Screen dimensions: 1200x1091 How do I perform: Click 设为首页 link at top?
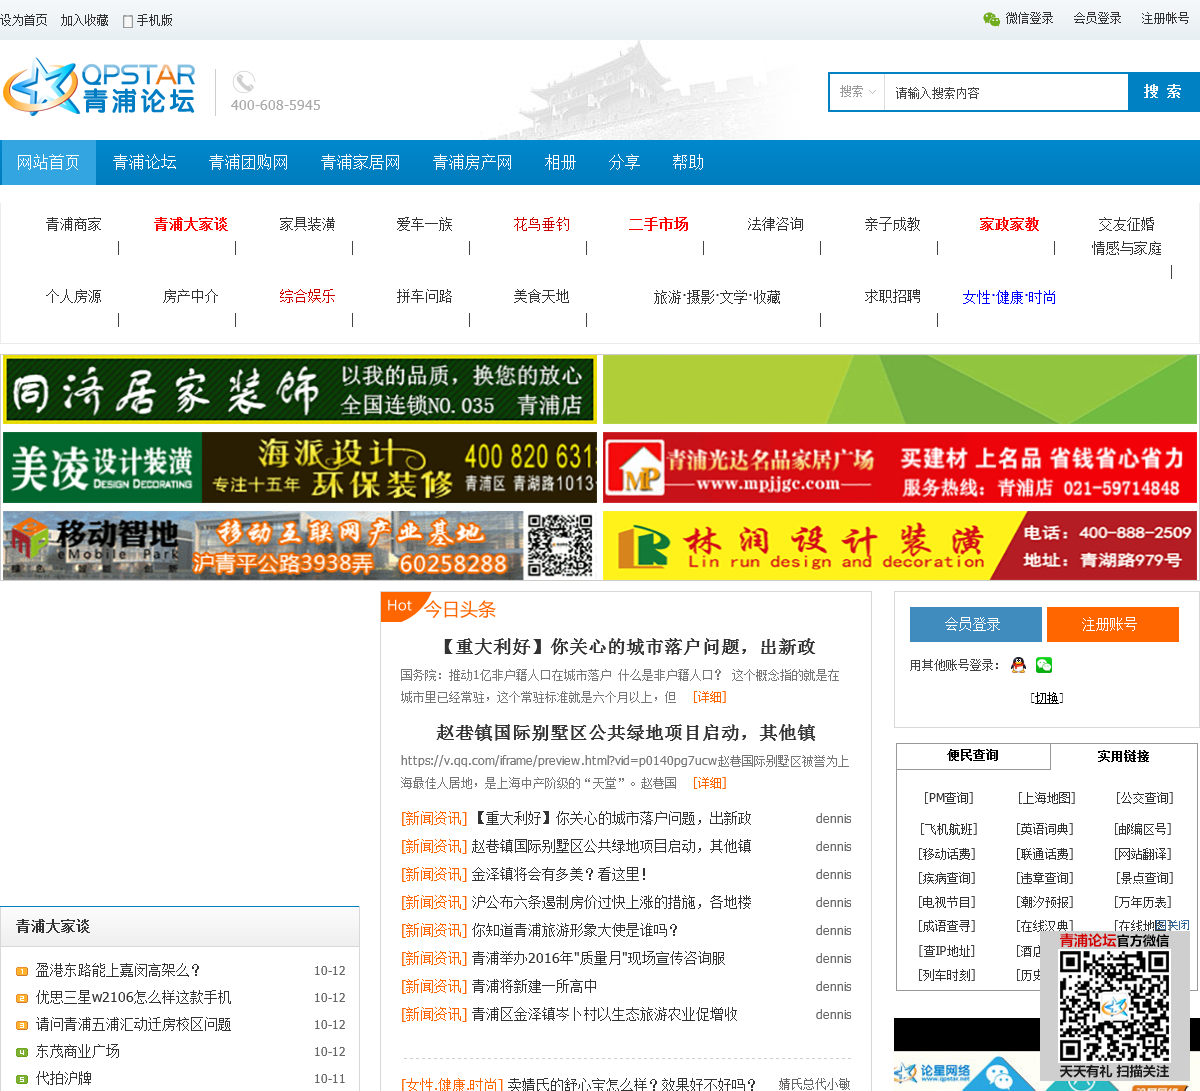pyautogui.click(x=24, y=20)
